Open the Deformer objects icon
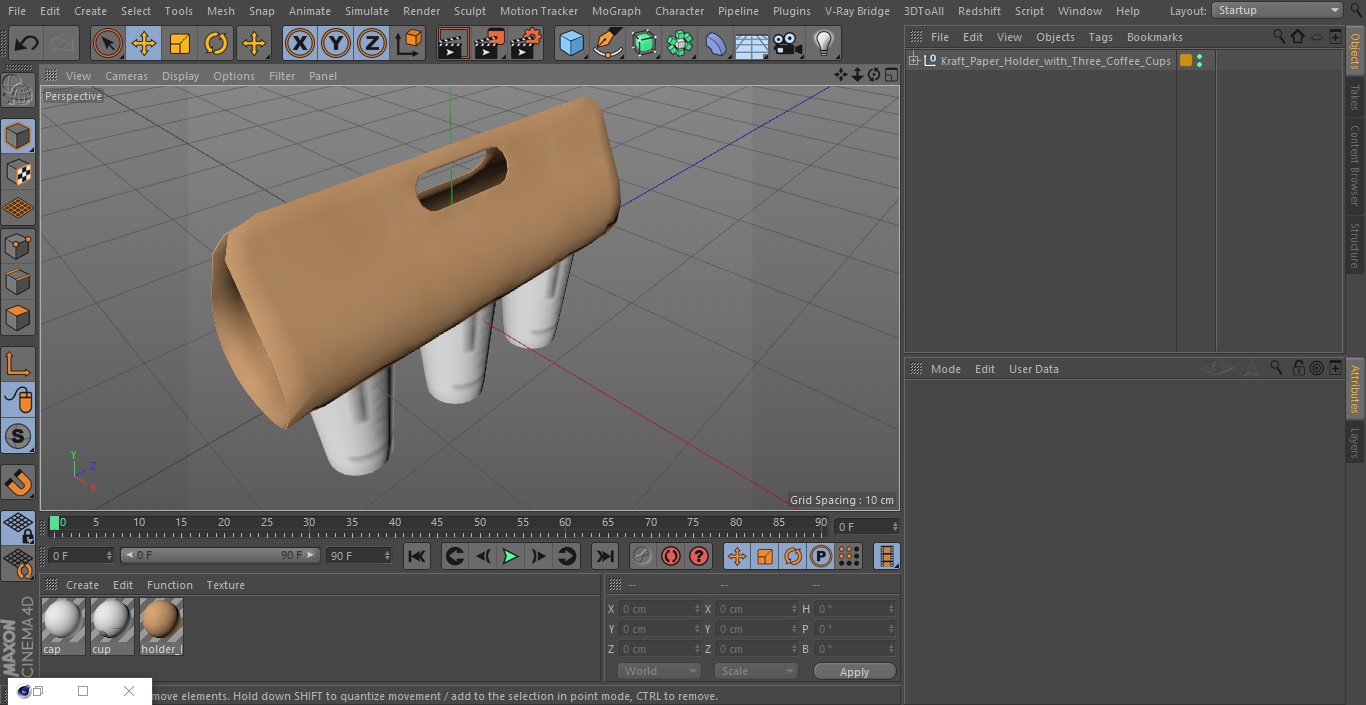 [716, 43]
